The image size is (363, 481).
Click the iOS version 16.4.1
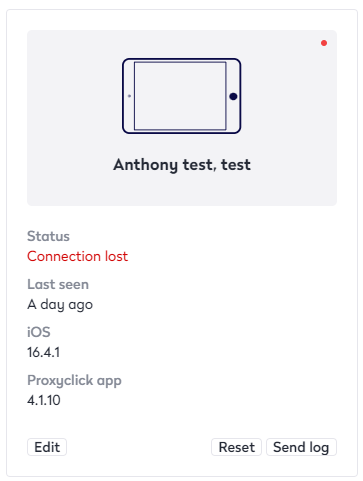43,352
